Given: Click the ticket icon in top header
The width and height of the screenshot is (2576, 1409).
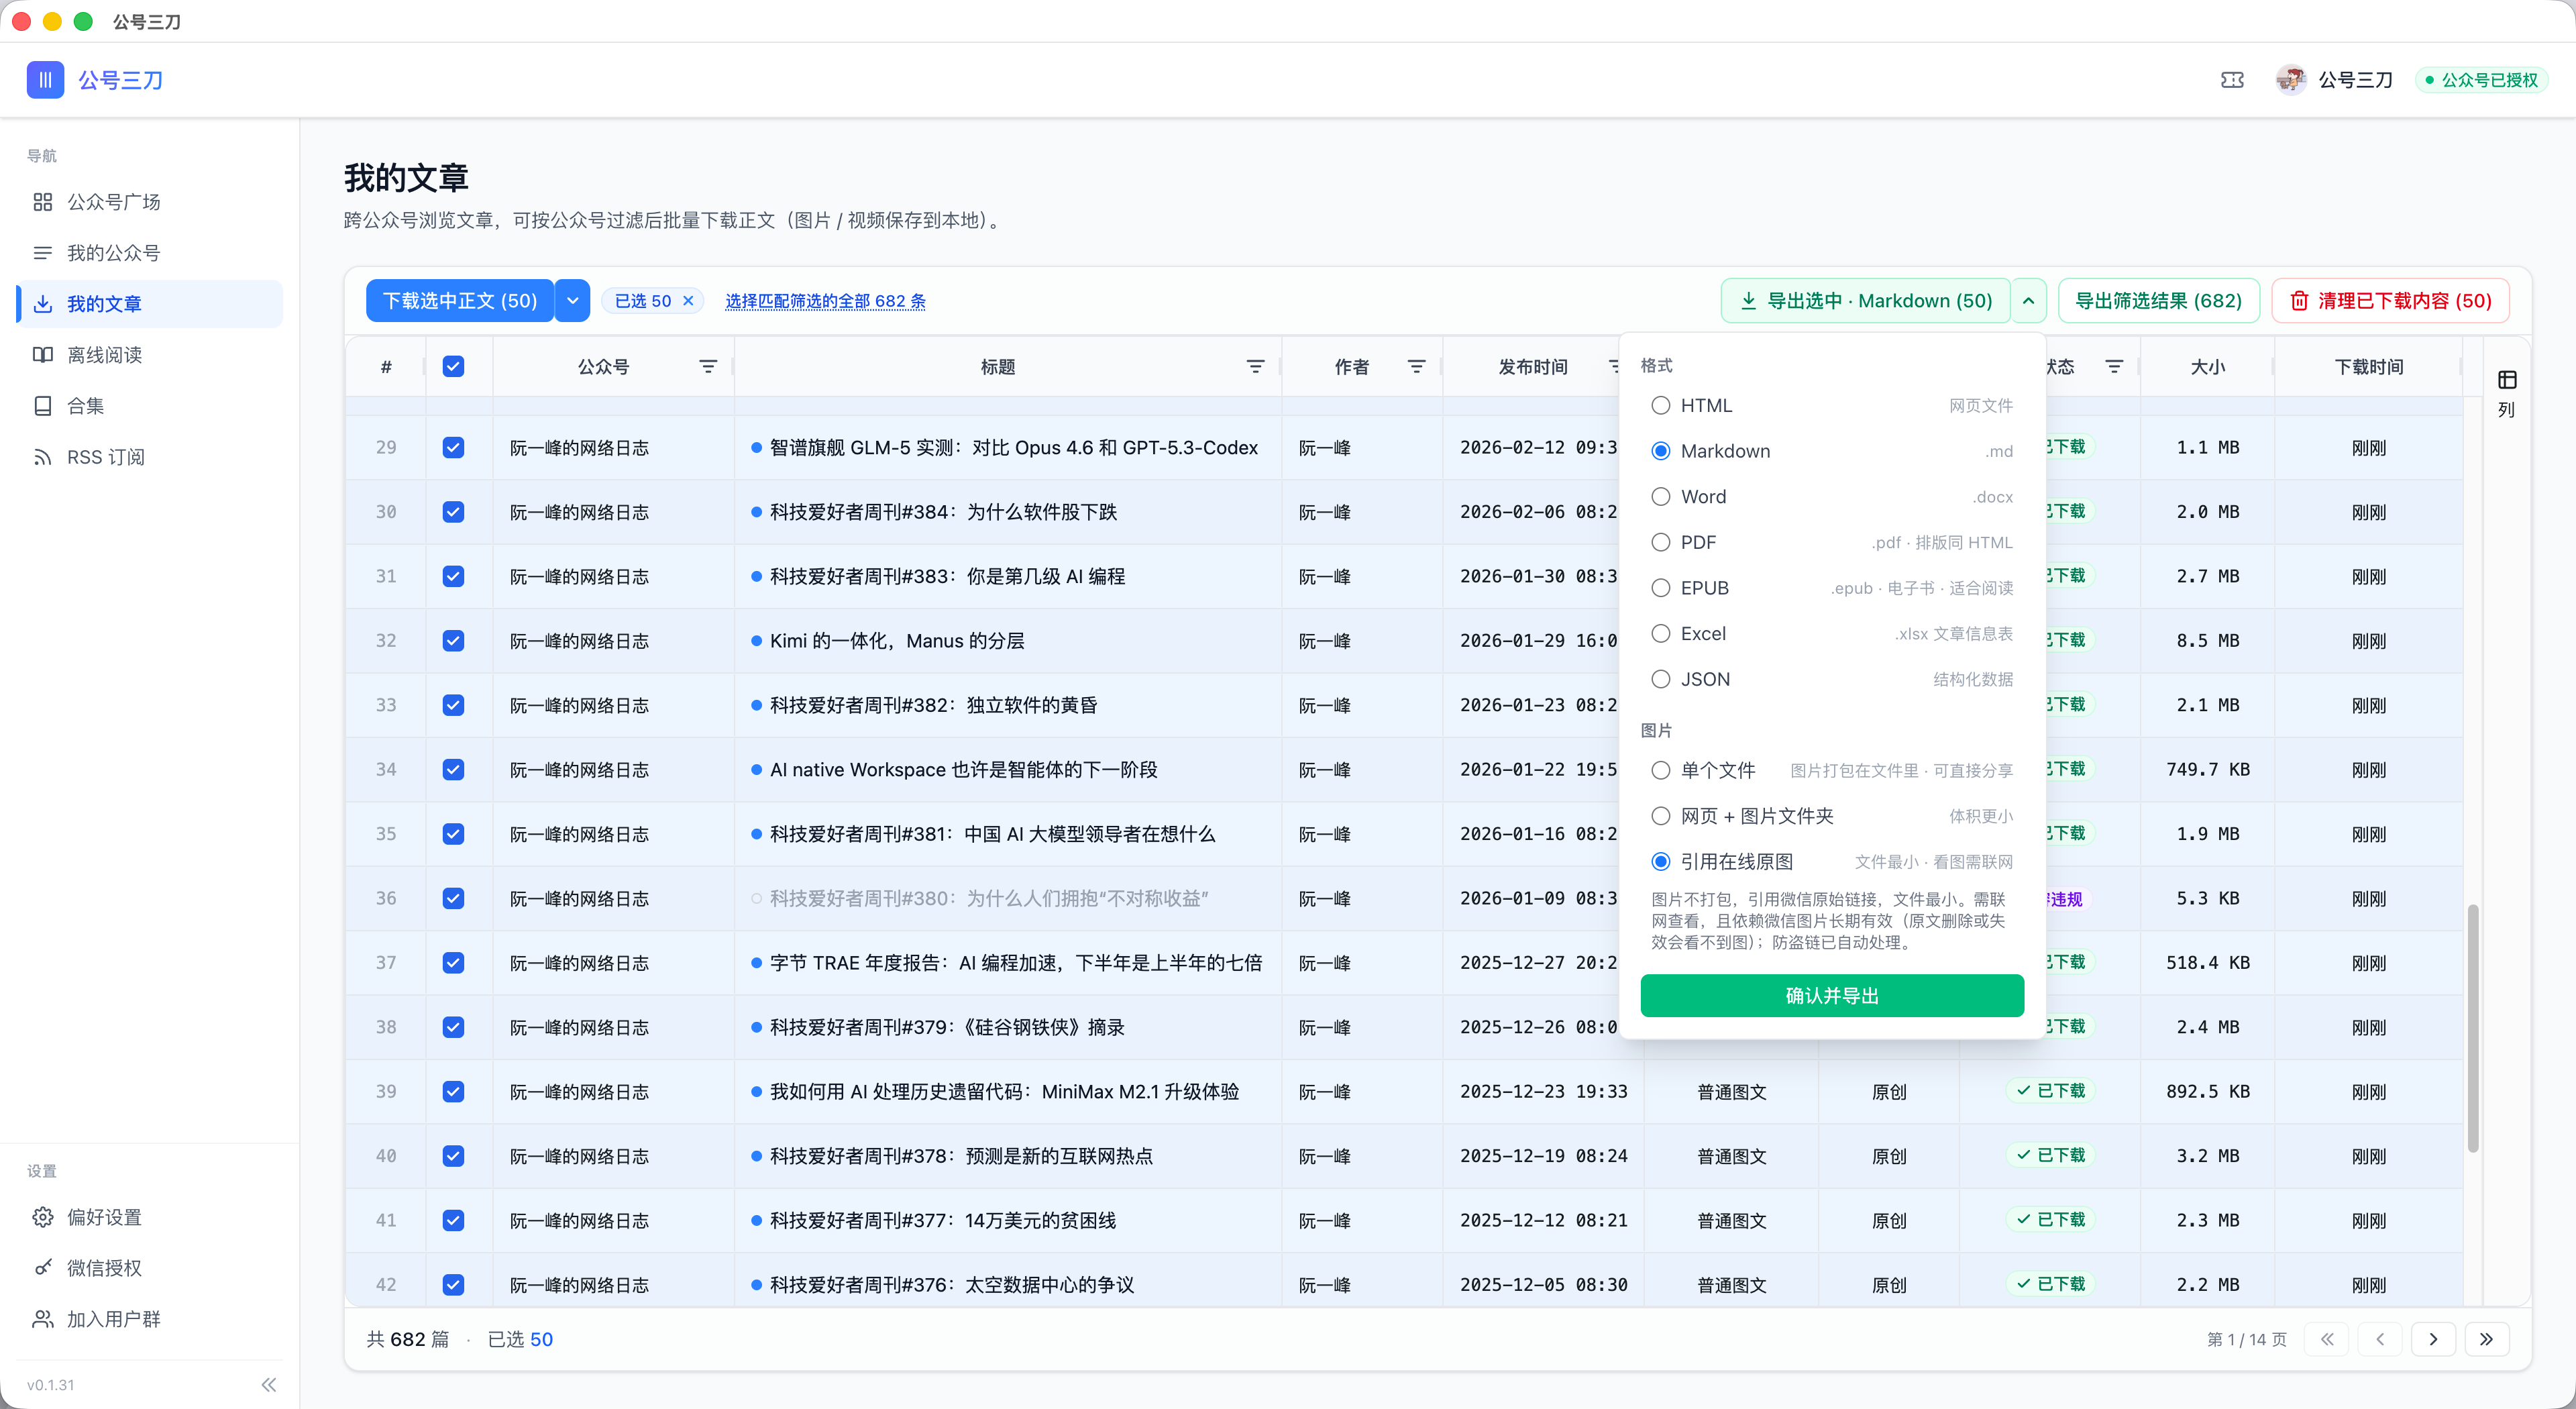Looking at the screenshot, I should (x=2232, y=80).
